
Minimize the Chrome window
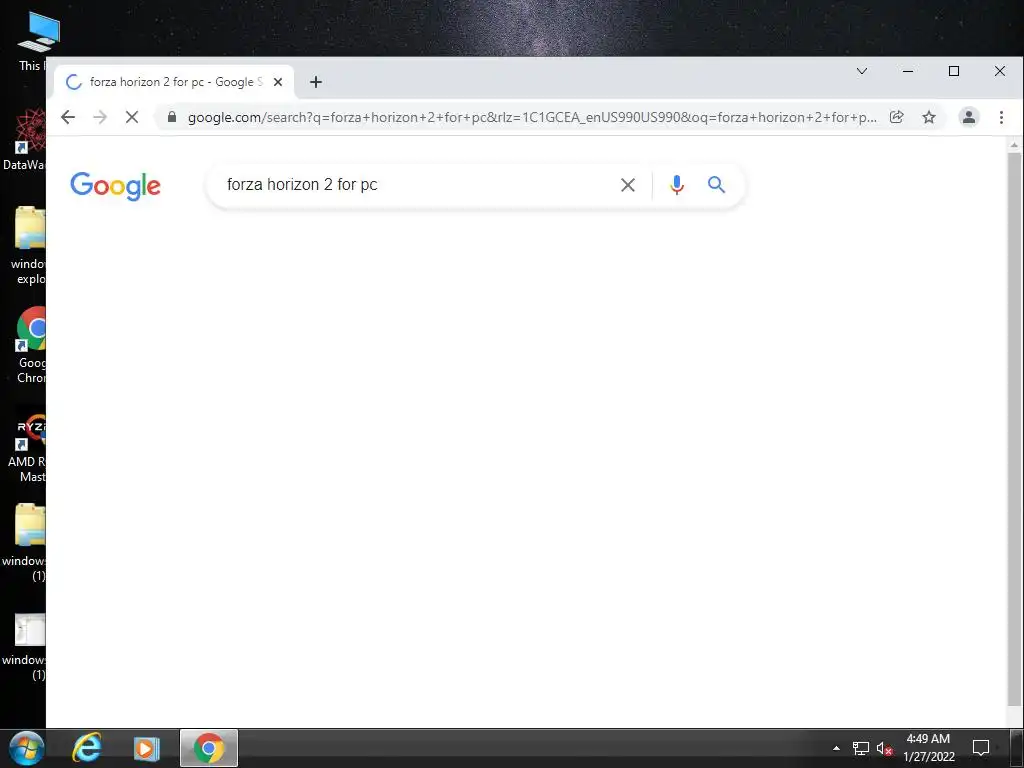pyautogui.click(x=908, y=71)
